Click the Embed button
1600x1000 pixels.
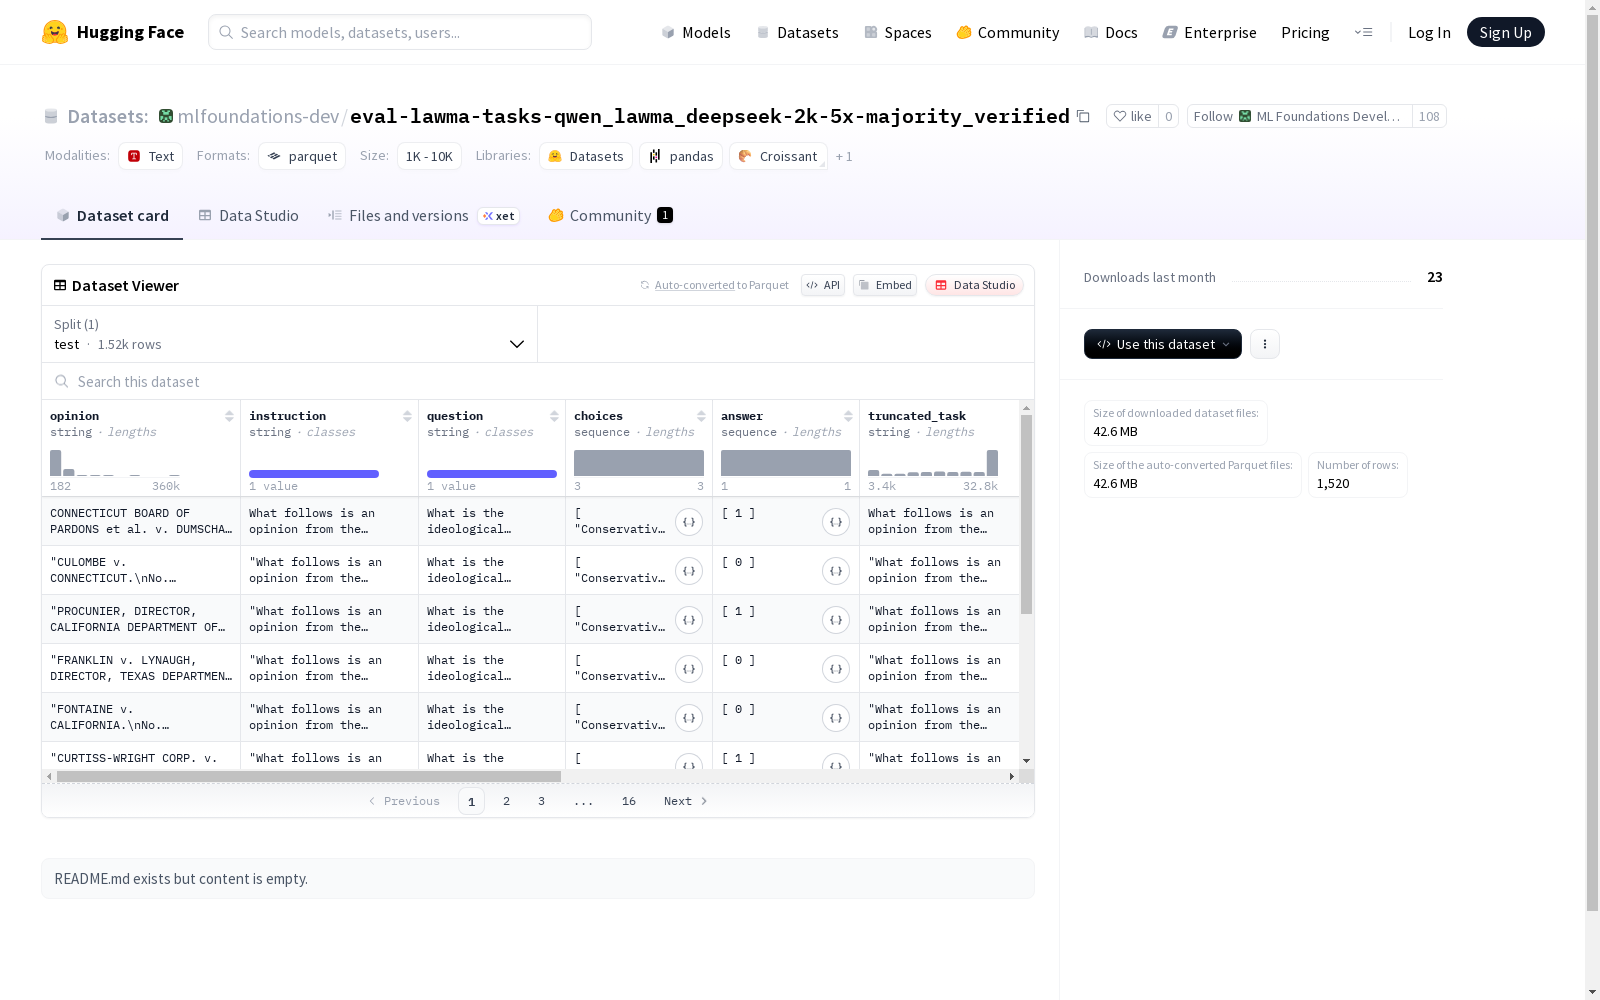click(x=885, y=285)
